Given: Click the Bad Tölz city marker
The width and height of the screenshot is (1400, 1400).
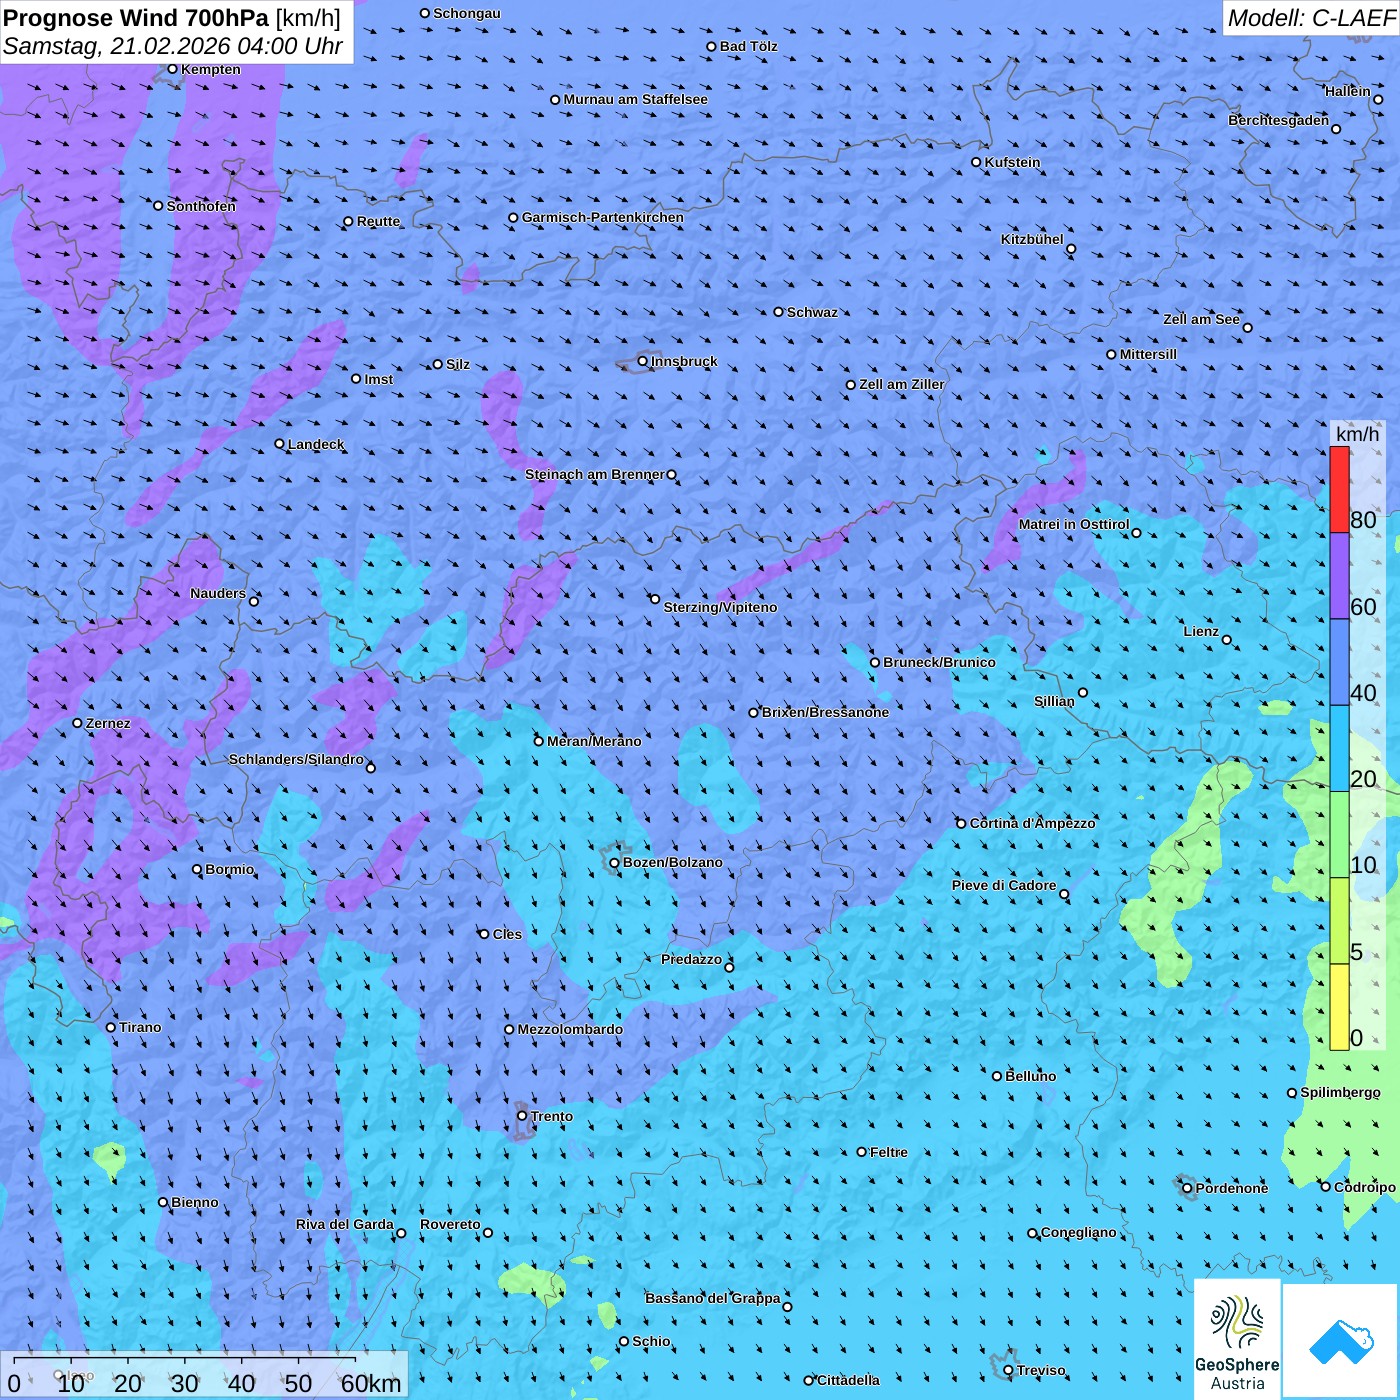Looking at the screenshot, I should pyautogui.click(x=712, y=46).
